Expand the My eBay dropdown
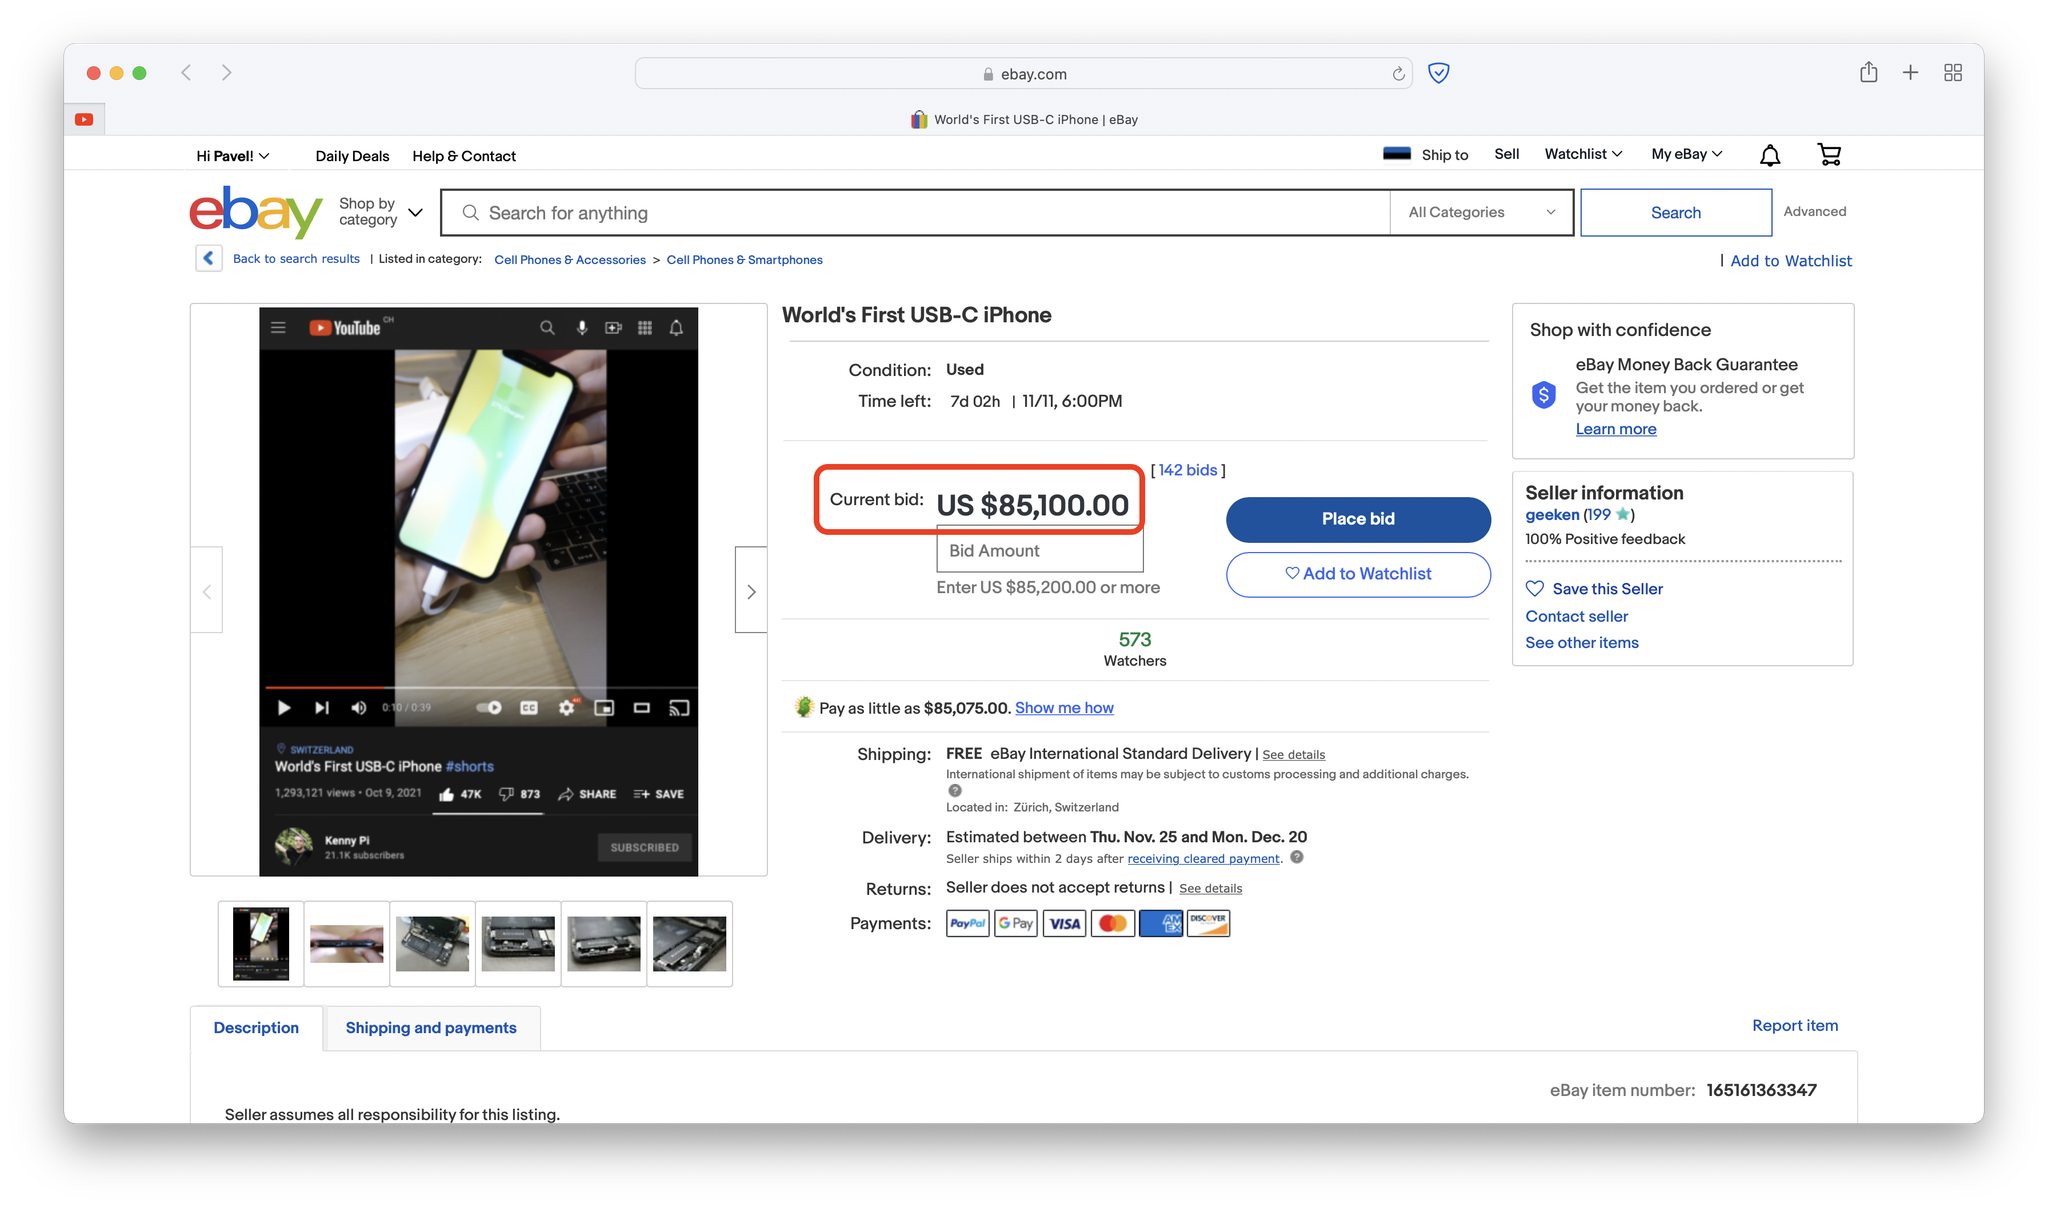The height and width of the screenshot is (1208, 2048). [1687, 154]
